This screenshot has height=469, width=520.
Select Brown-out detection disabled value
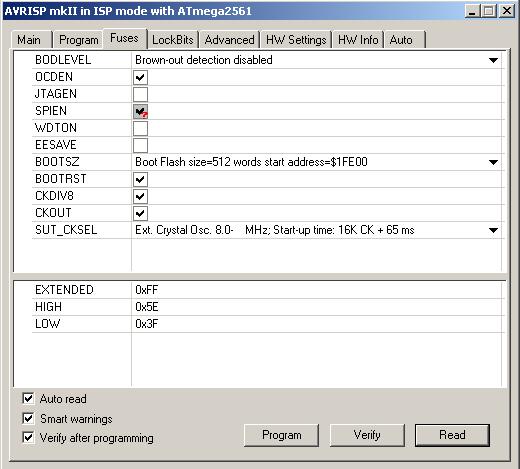[204, 60]
